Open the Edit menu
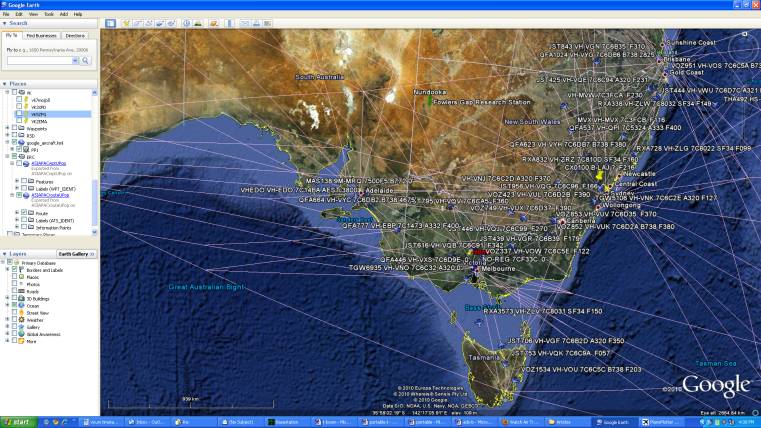Image resolution: width=761 pixels, height=428 pixels. [x=19, y=15]
